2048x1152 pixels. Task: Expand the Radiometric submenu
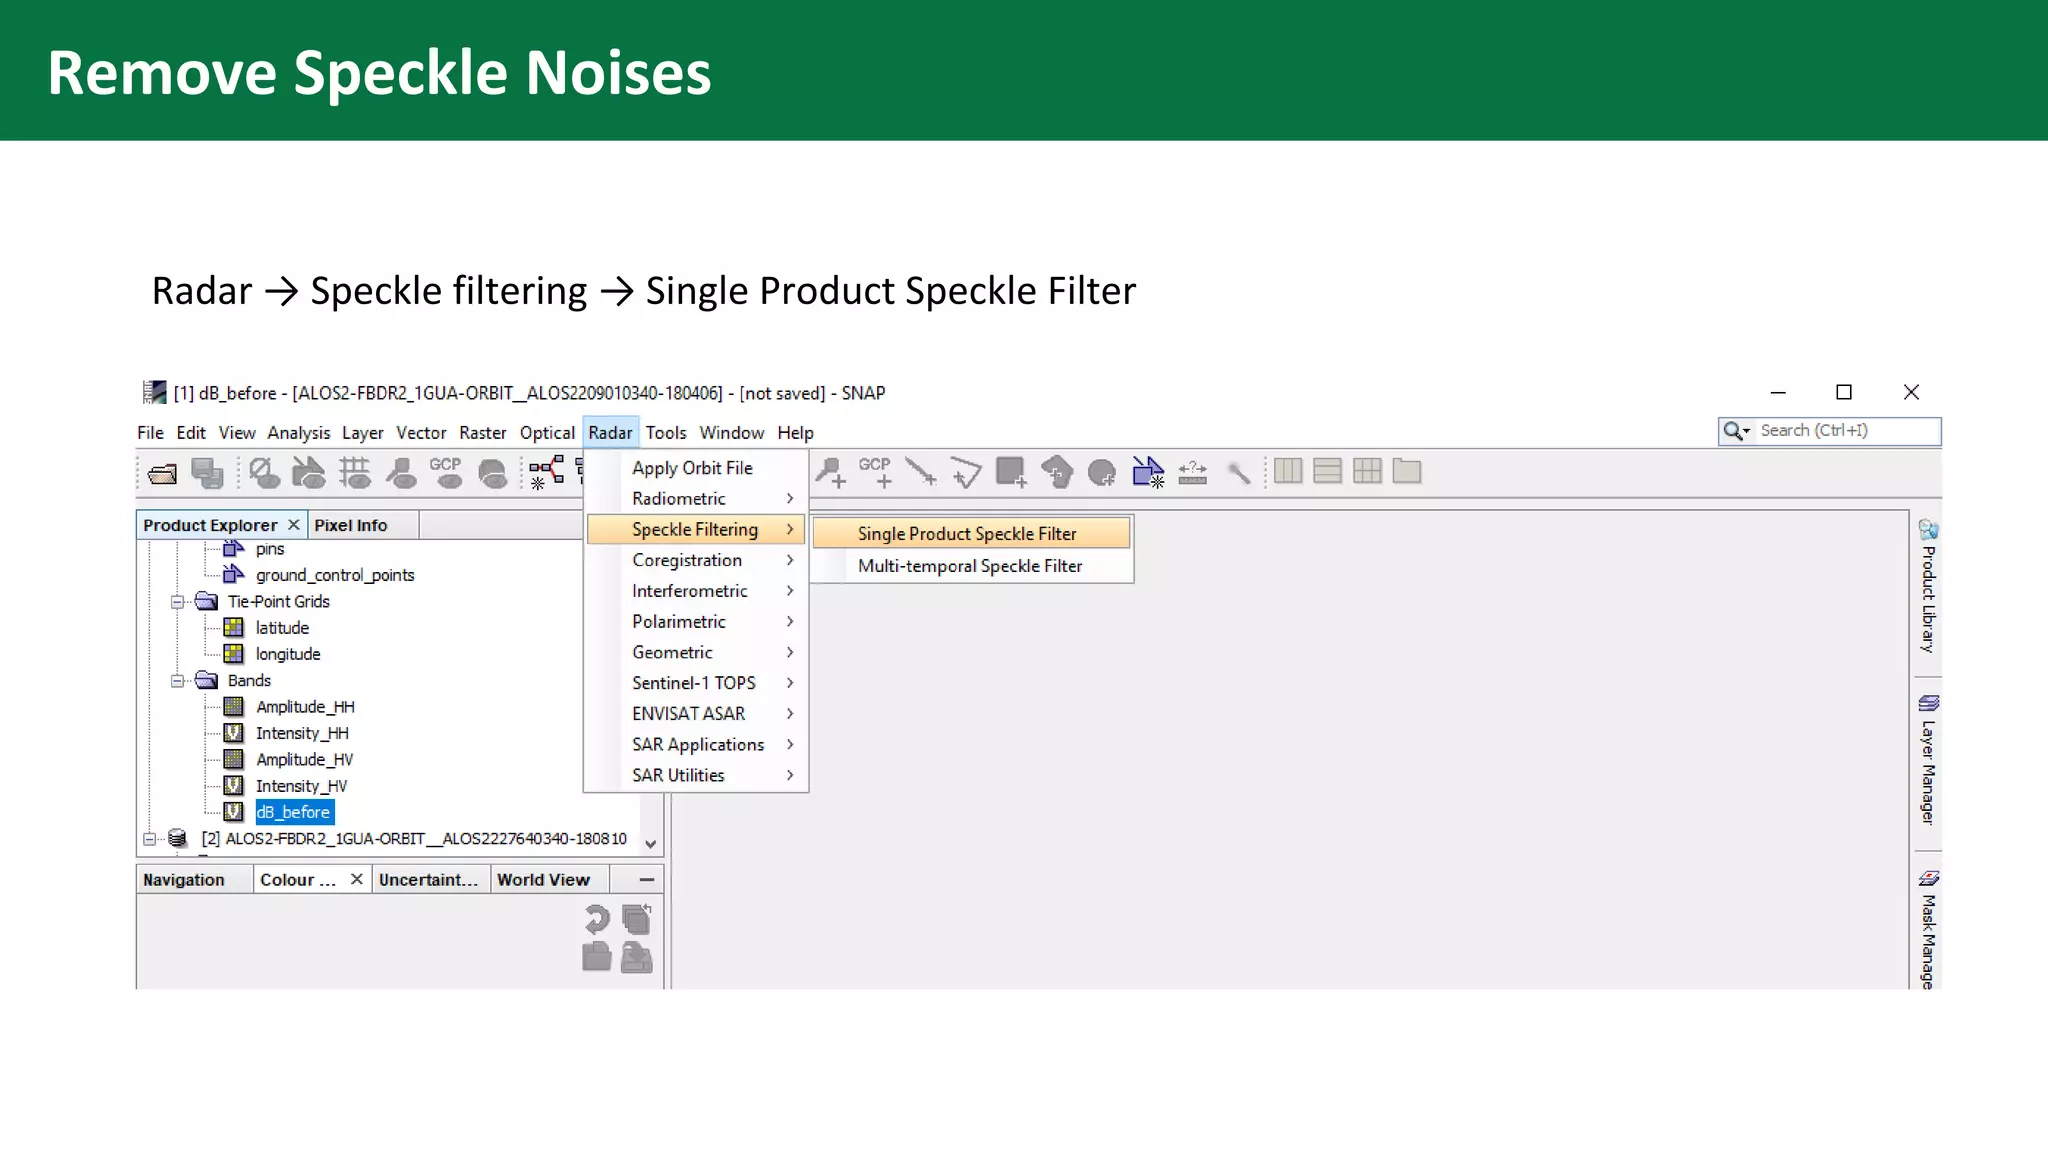[x=696, y=499]
